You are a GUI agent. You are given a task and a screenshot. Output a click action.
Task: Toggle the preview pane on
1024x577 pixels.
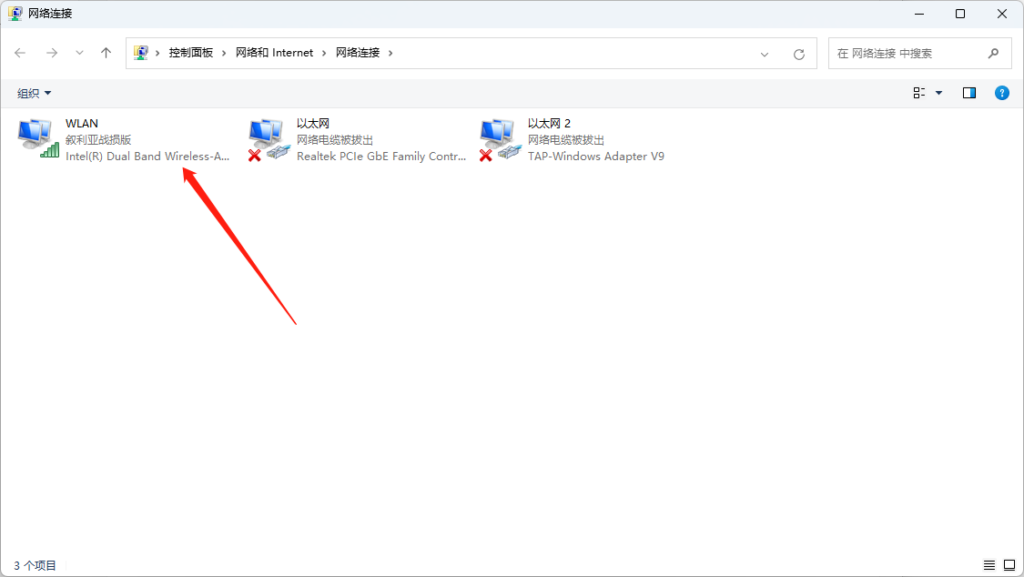(x=968, y=92)
